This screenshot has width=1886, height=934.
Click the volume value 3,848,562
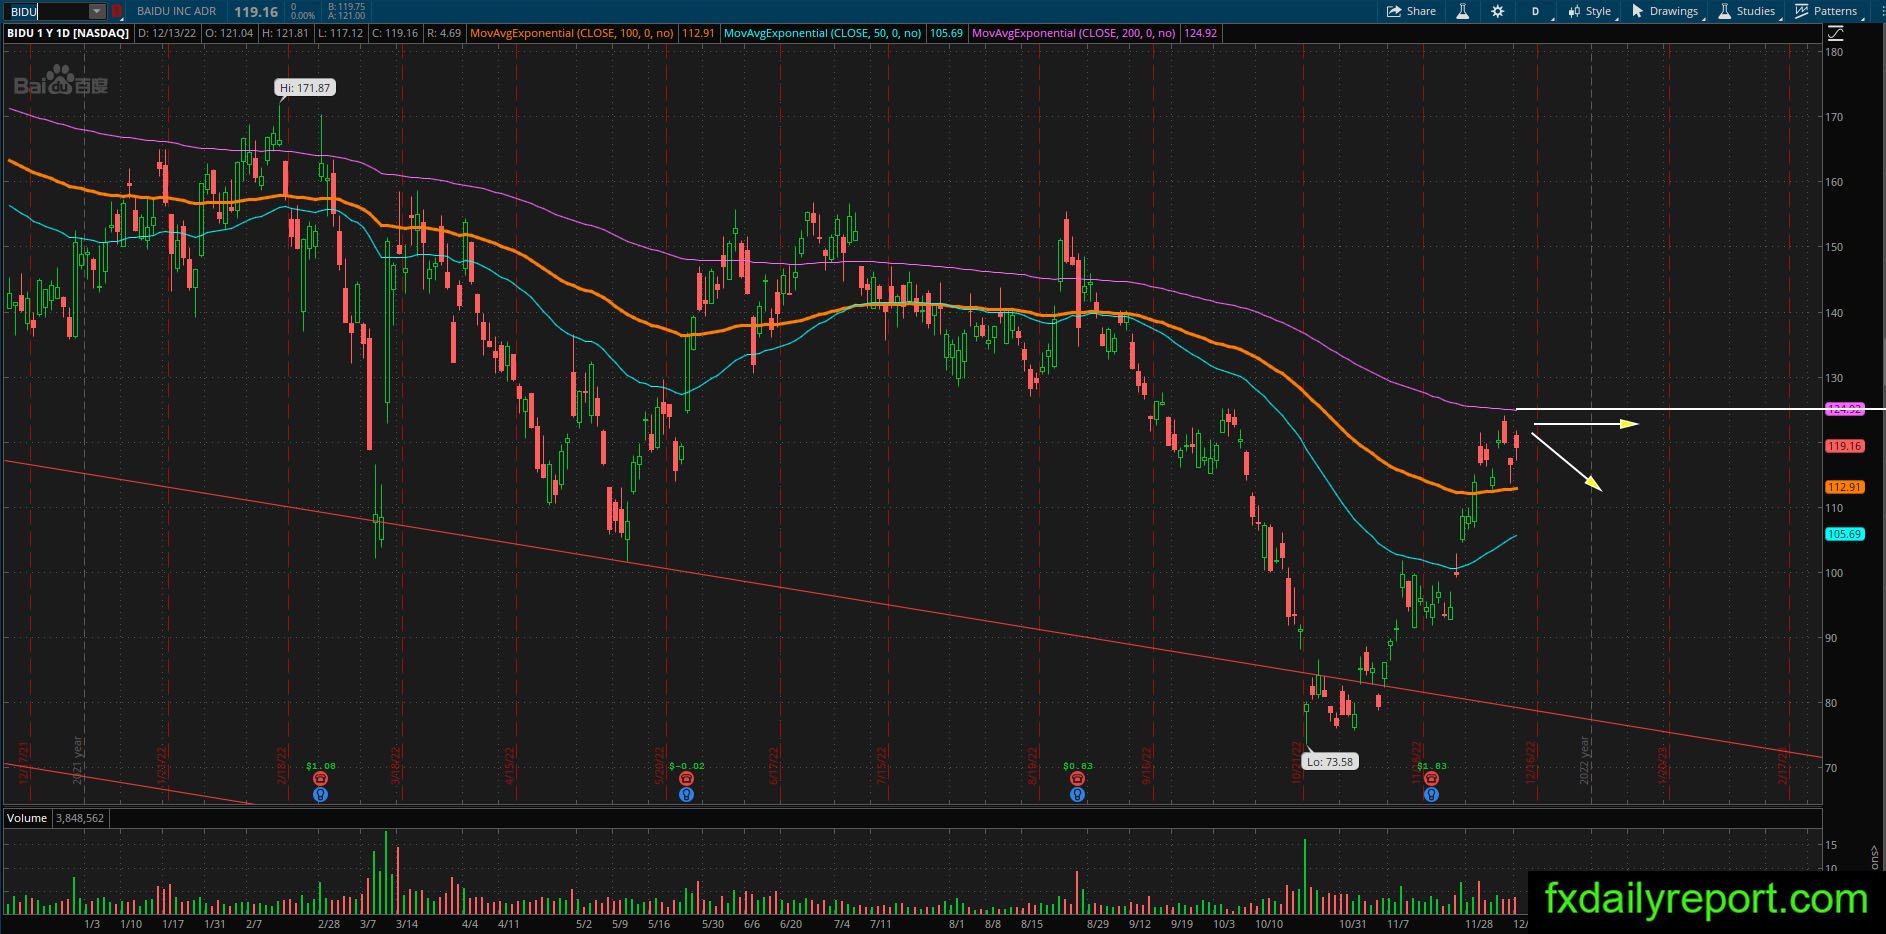tap(80, 818)
